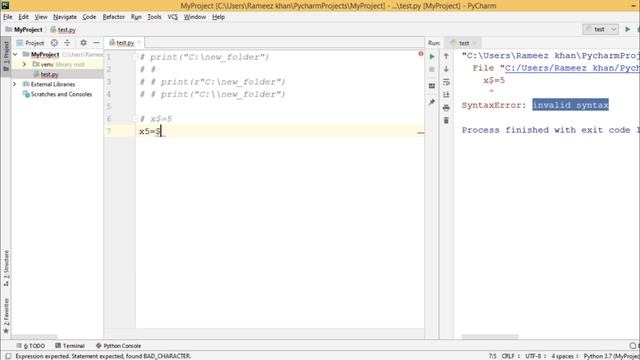Click the Project panel horizontal scrollbar
The image size is (640, 360).
click(35, 337)
